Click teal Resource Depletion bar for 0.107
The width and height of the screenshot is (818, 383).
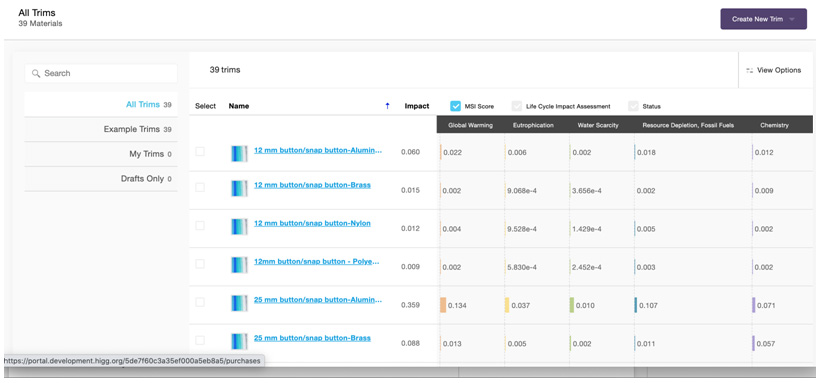(635, 305)
